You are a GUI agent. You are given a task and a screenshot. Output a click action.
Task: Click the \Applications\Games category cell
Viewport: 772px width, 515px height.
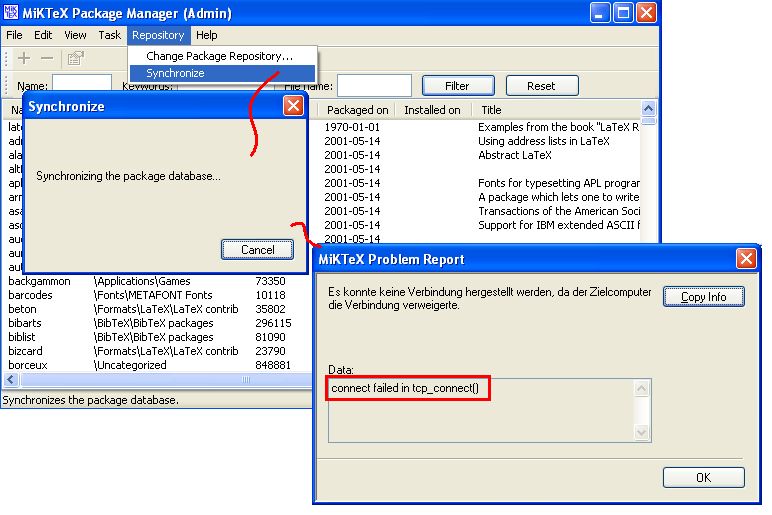pos(142,281)
